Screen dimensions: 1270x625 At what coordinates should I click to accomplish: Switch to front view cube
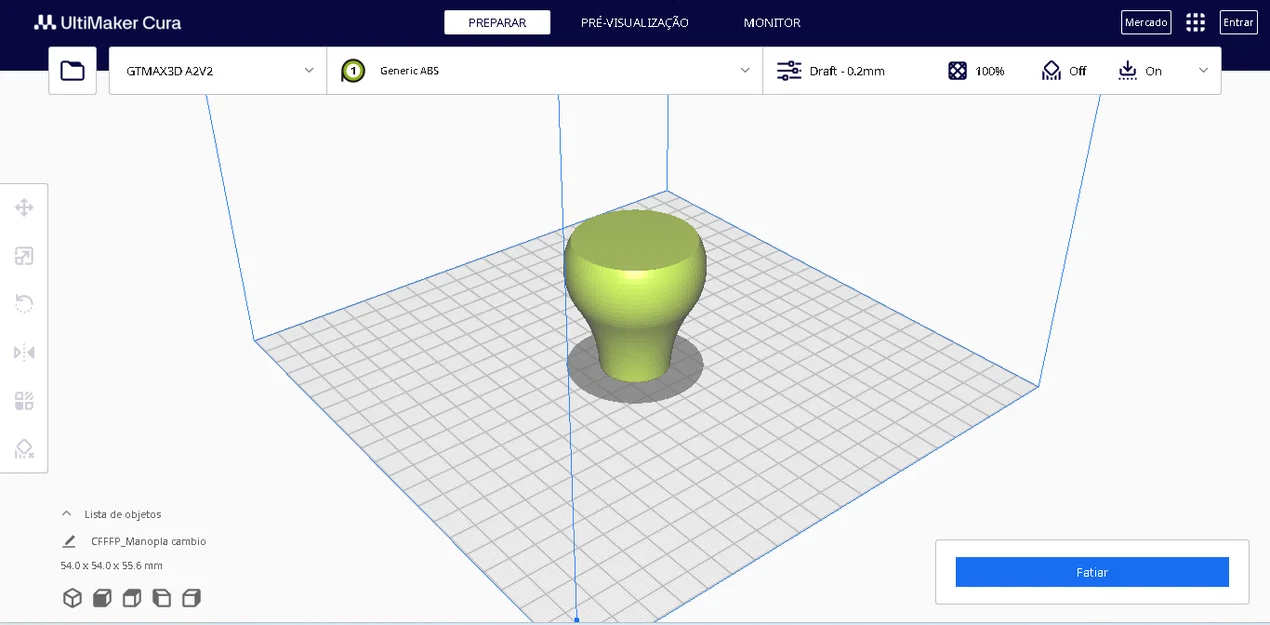(102, 598)
